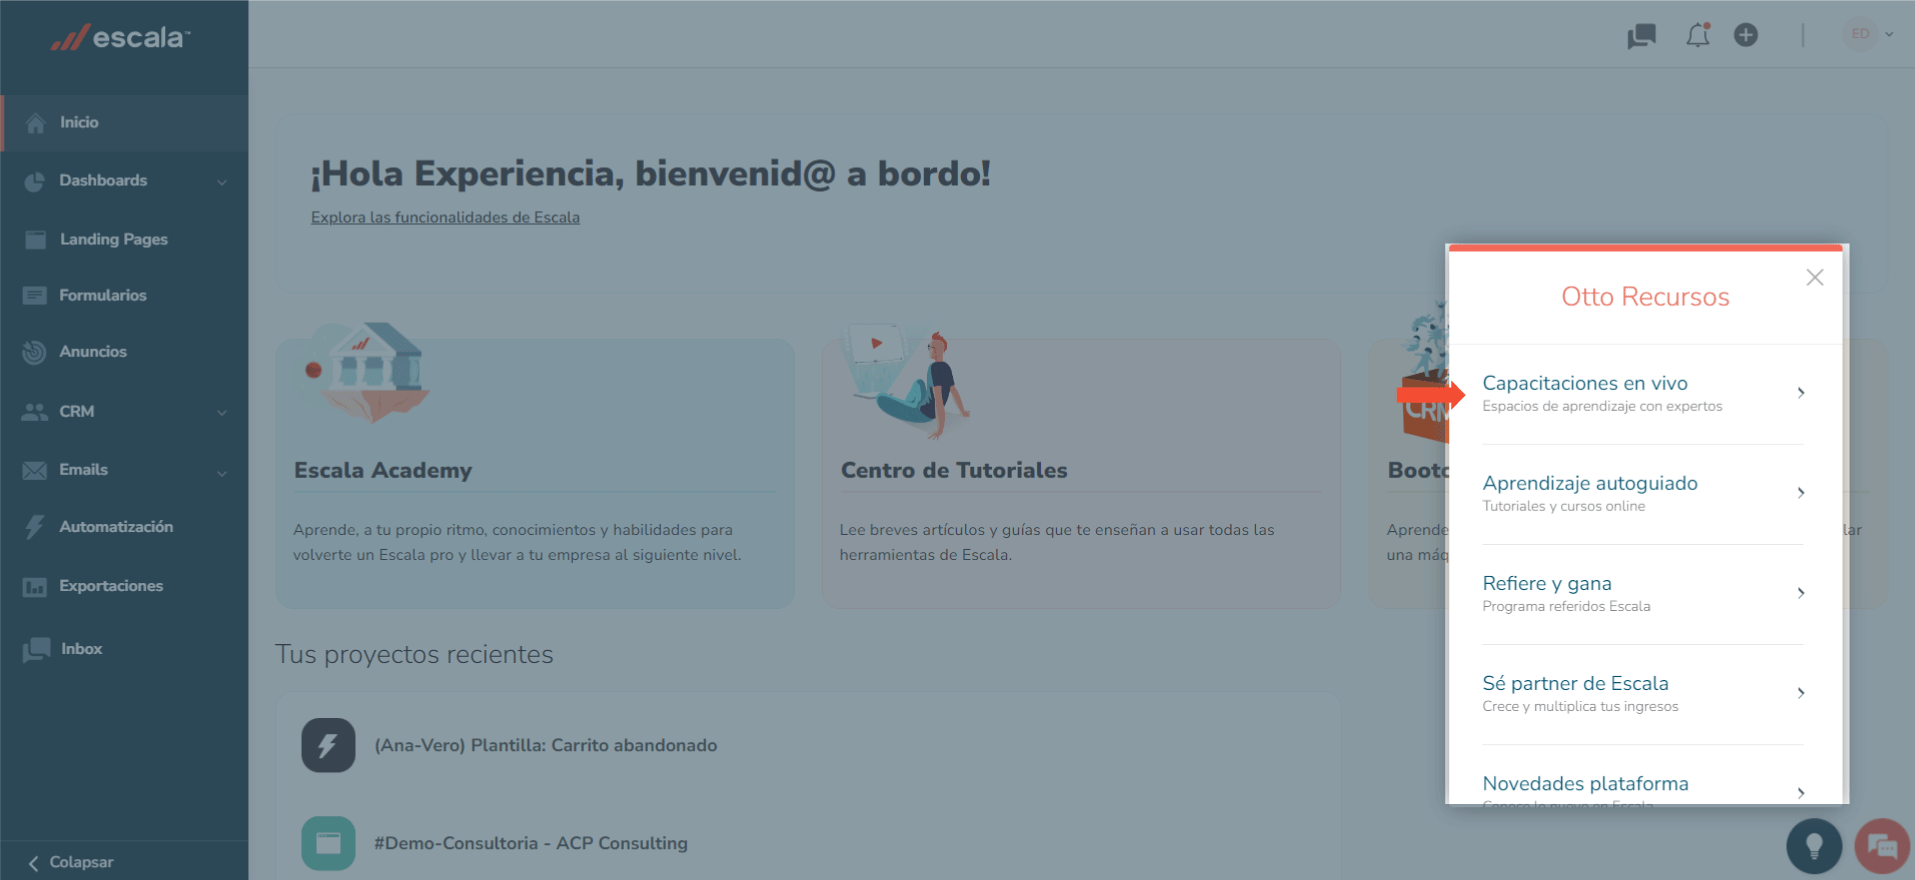Open (Ana-Vero) Plantilla: Carrito abandonado project
This screenshot has height=880, width=1915.
546,745
